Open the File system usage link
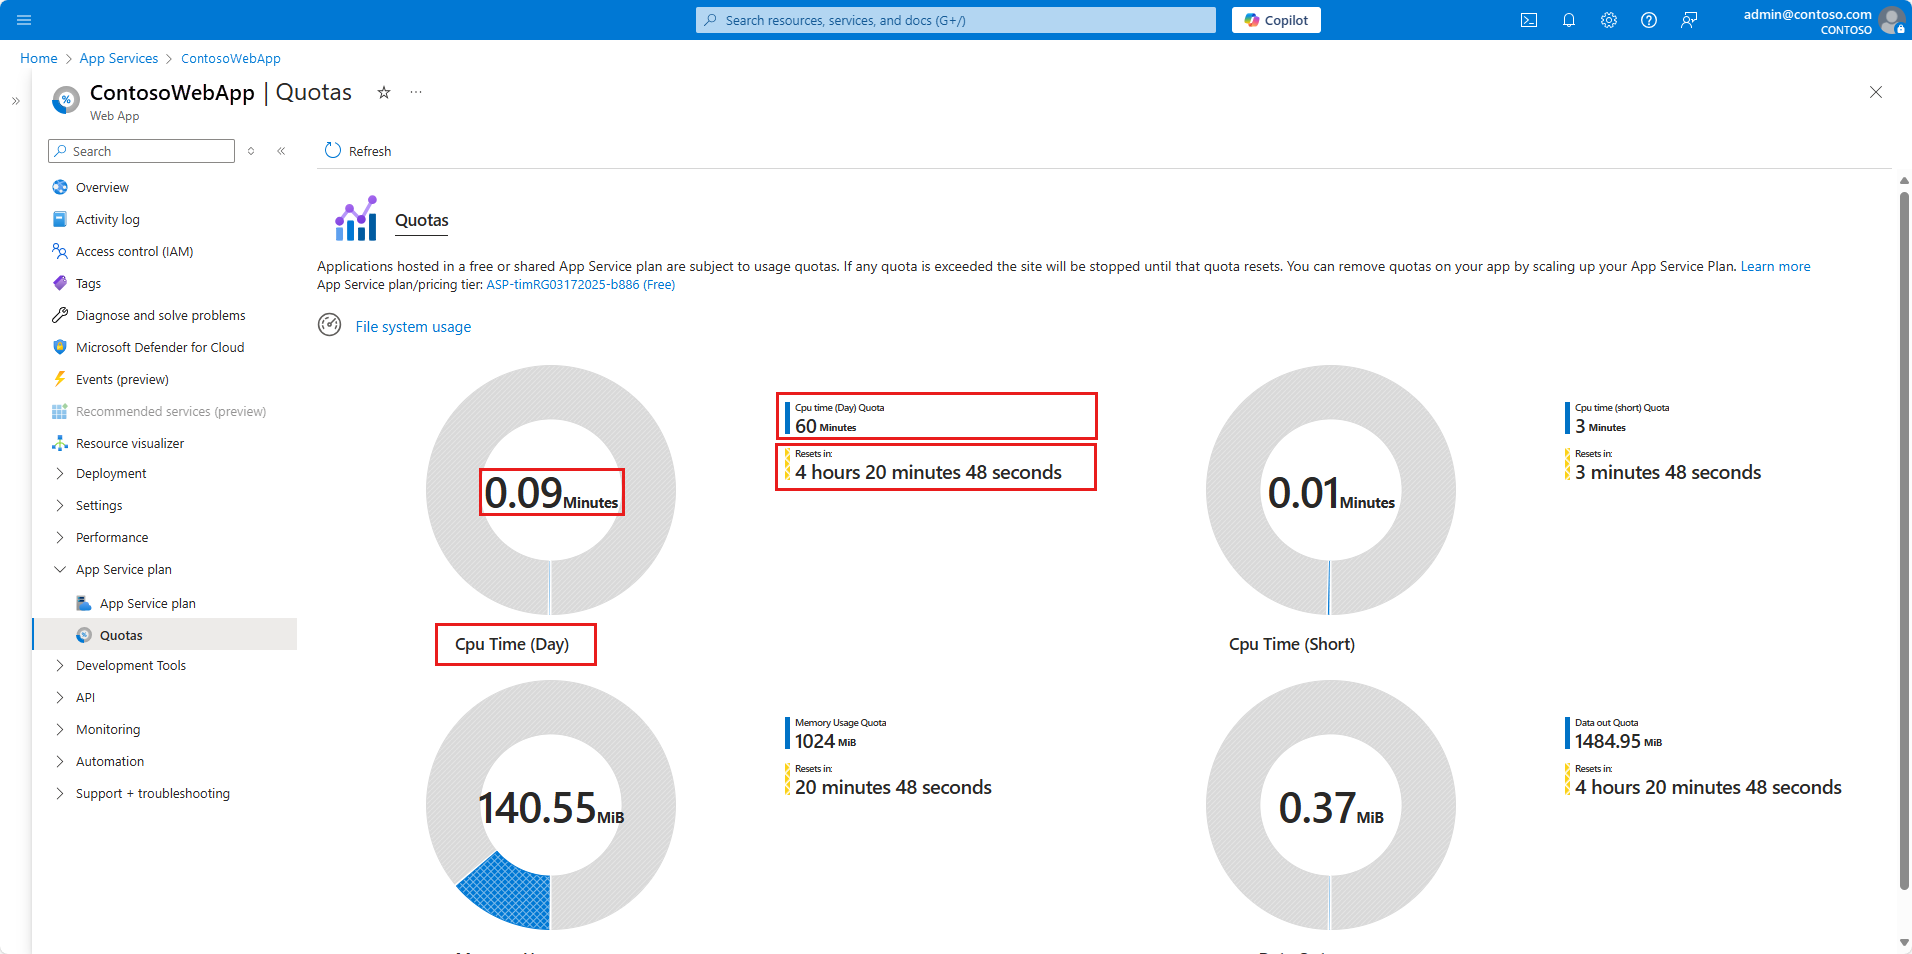The image size is (1912, 954). coord(413,327)
